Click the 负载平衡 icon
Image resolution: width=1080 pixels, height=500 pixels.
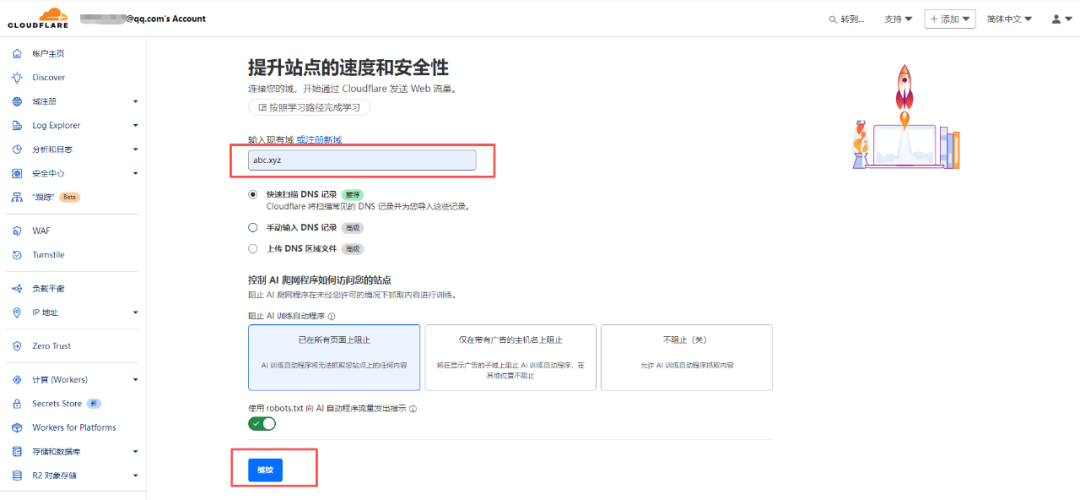tap(17, 289)
